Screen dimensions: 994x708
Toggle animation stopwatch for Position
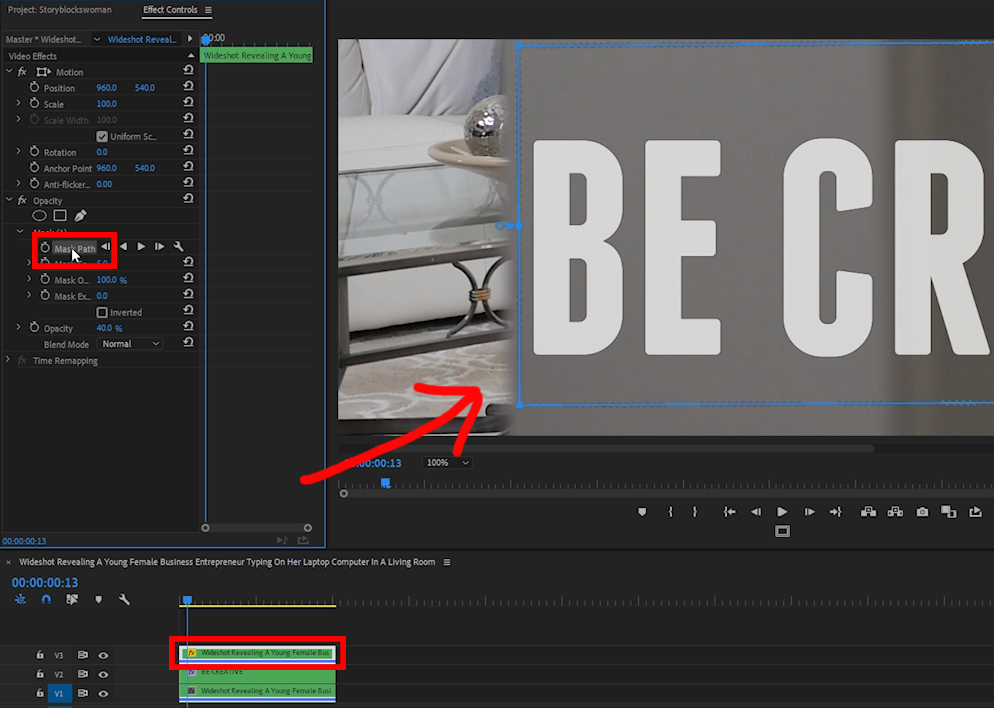34,87
